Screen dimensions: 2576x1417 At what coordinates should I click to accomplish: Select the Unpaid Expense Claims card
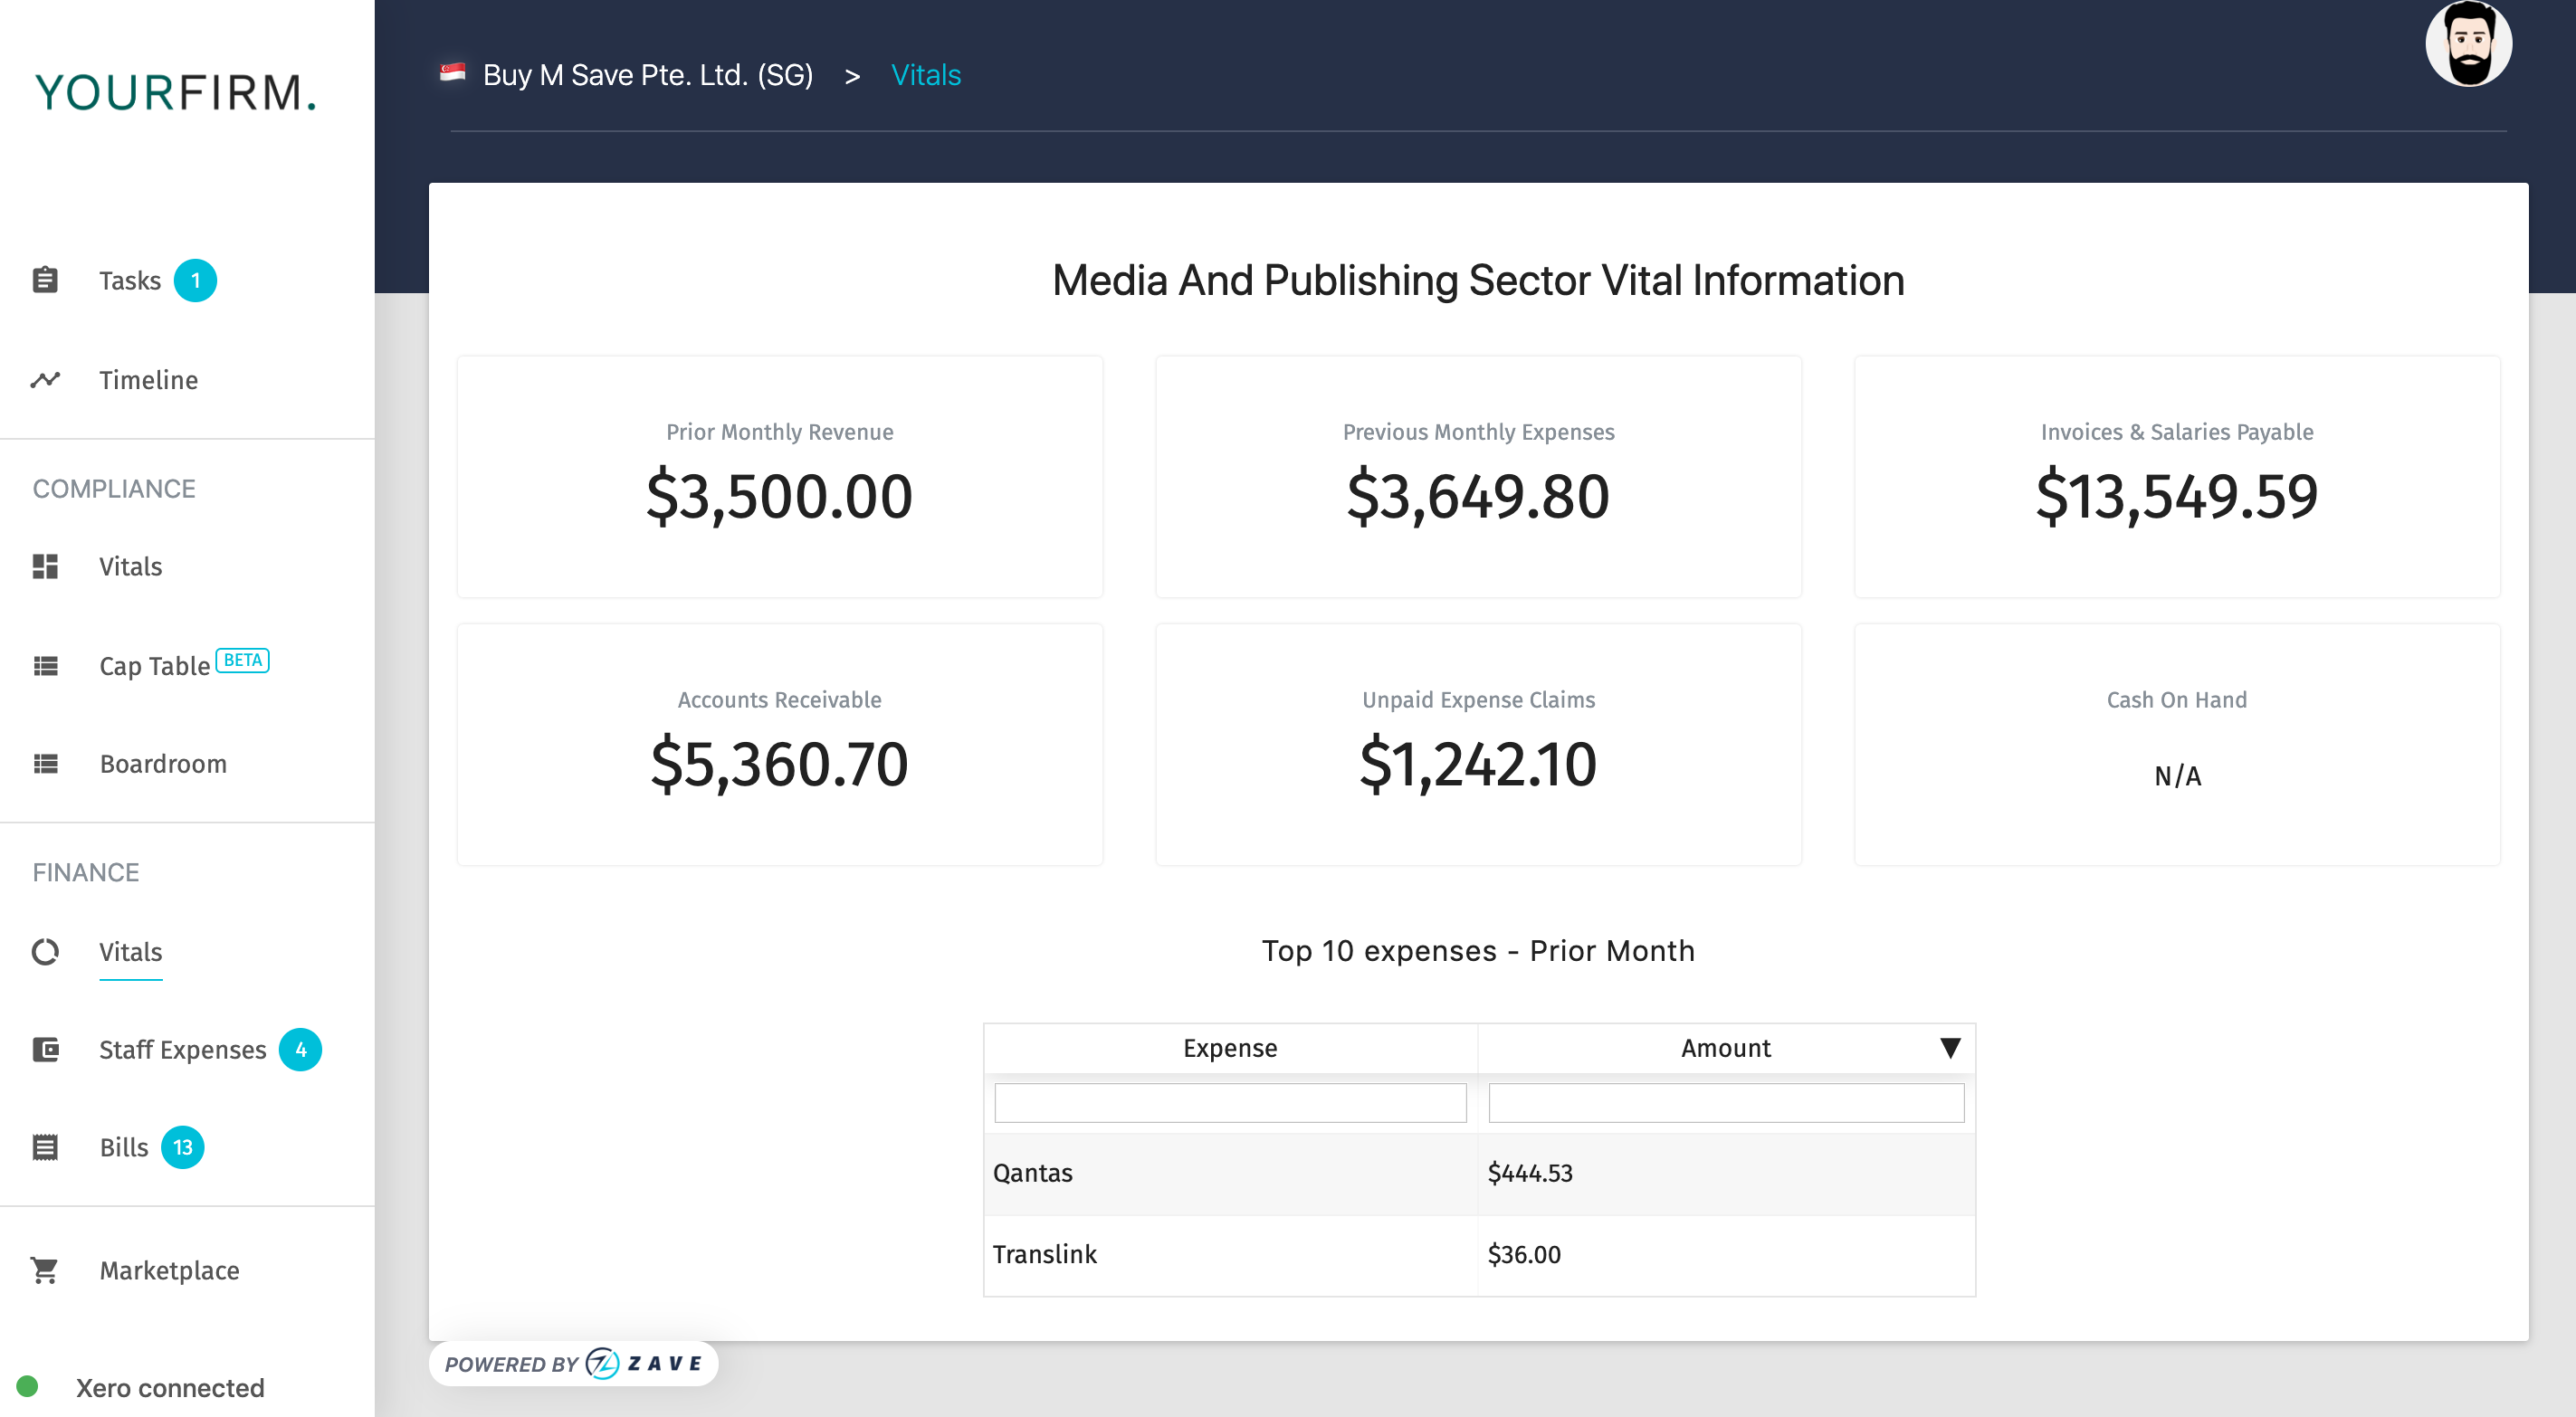1478,744
